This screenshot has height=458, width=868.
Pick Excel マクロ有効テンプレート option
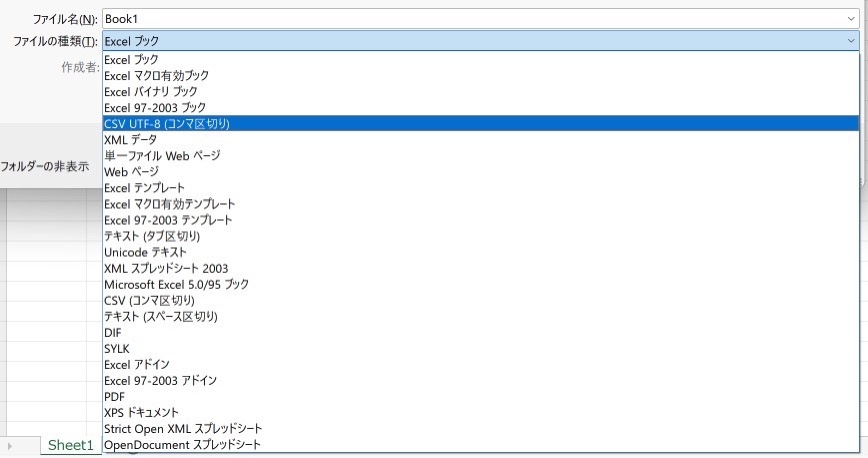[x=480, y=204]
